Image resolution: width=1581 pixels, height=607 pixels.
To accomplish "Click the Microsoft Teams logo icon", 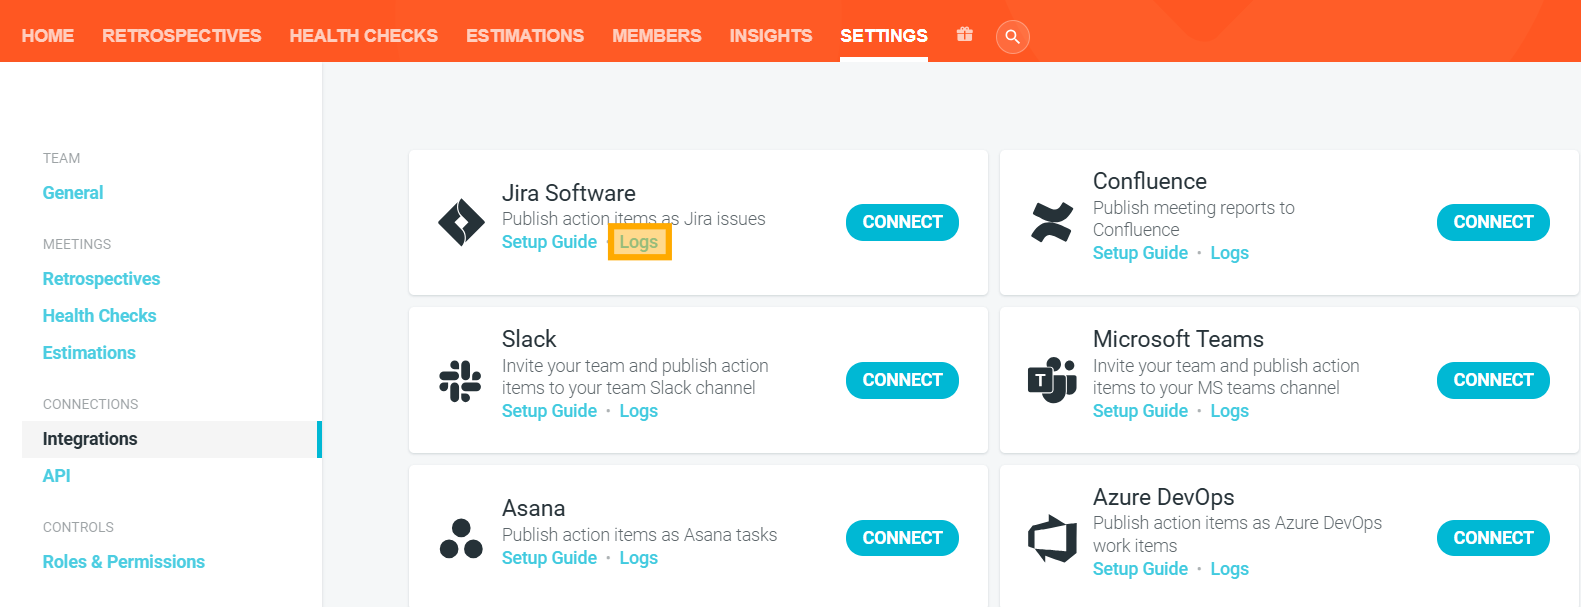I will coord(1052,380).
